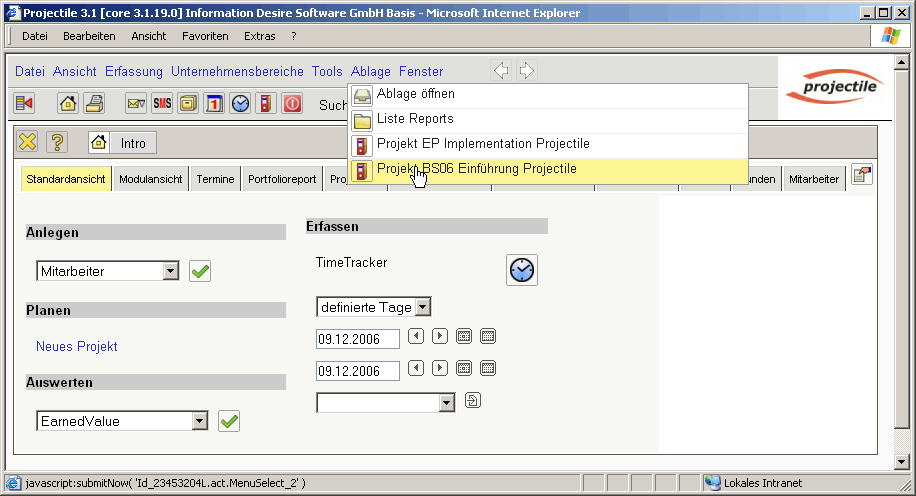This screenshot has height=496, width=916.
Task: Switch to the Mitarbeiter tab
Action: click(x=814, y=179)
